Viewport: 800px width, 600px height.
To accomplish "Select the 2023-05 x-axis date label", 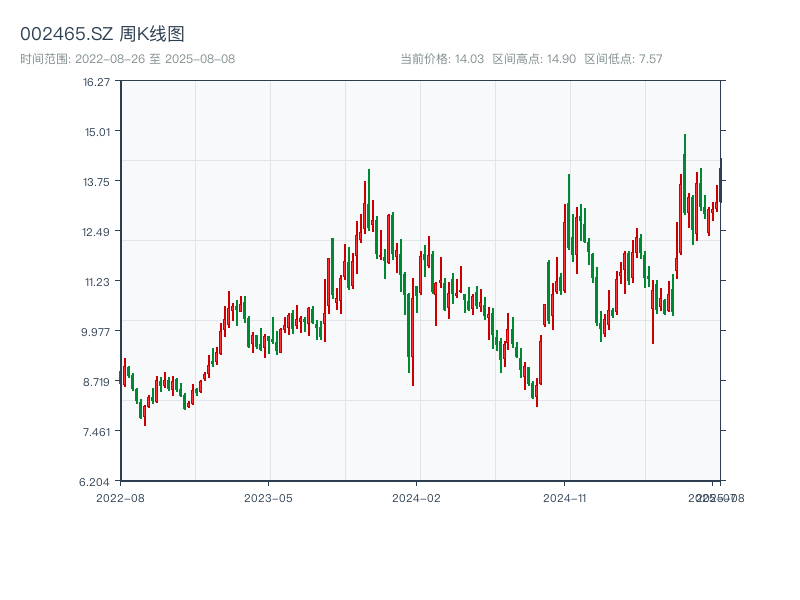I will click(268, 497).
